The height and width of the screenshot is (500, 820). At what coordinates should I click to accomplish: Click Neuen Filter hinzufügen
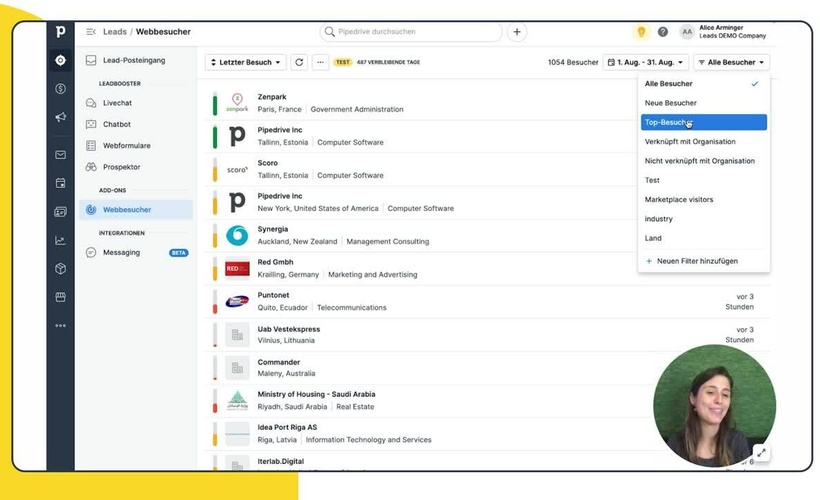point(697,261)
